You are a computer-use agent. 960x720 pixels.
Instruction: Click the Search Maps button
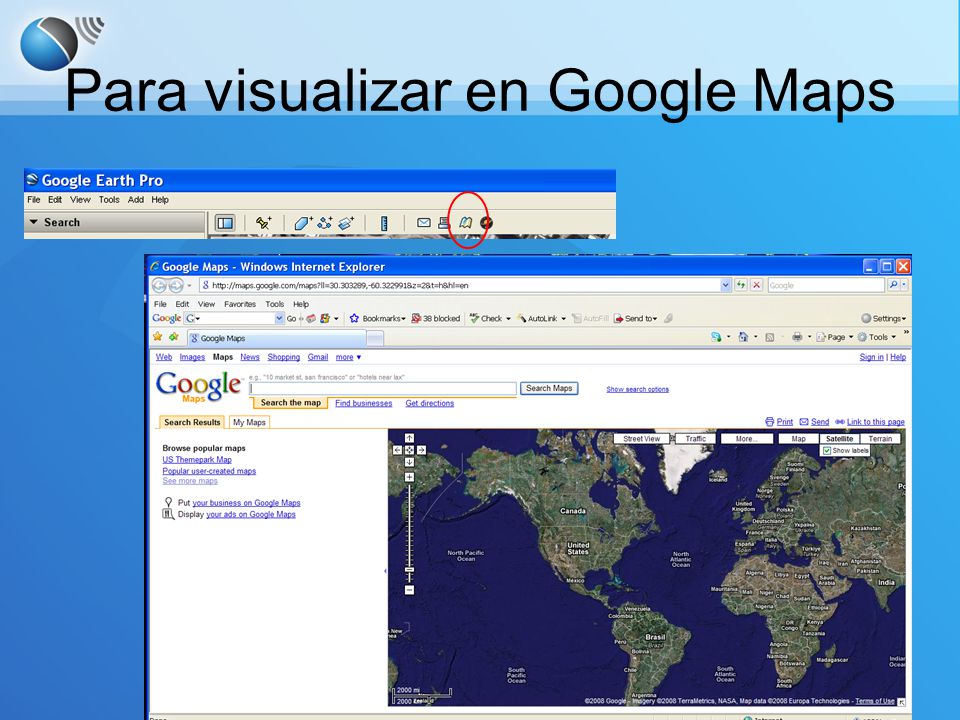click(549, 388)
